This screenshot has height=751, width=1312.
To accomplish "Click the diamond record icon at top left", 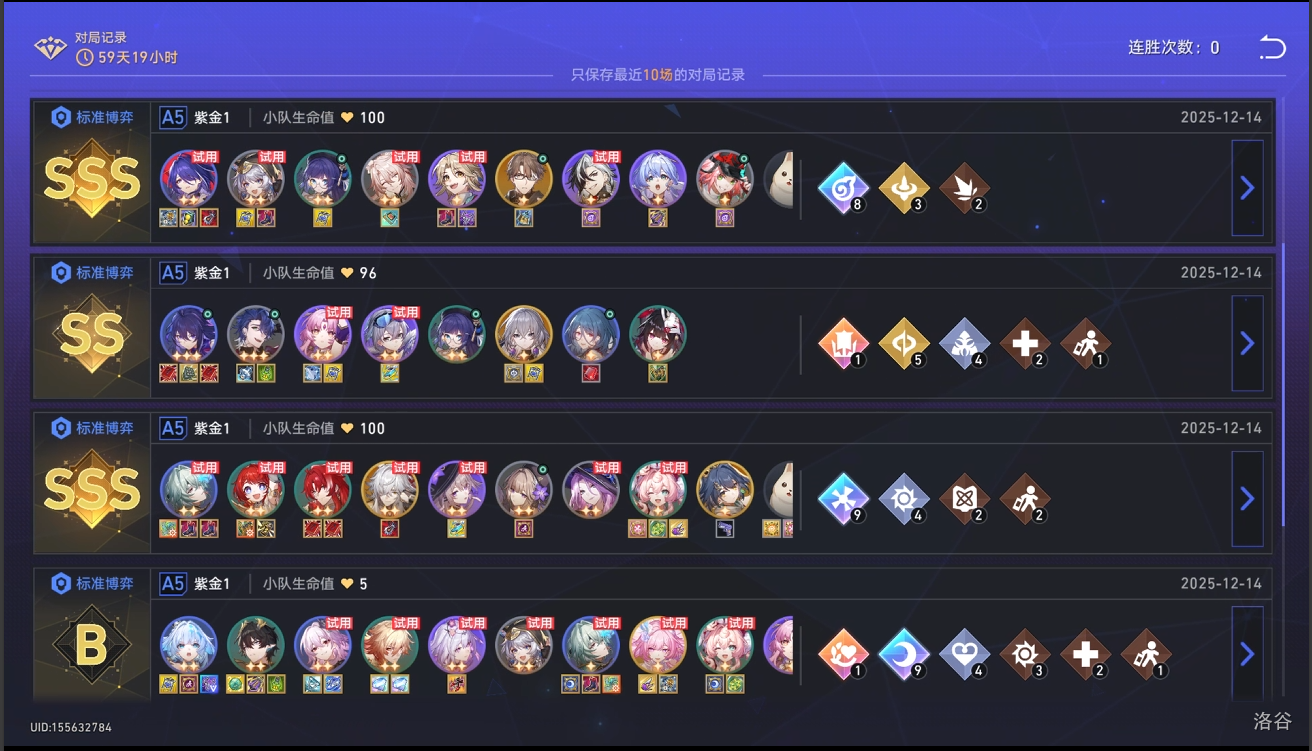I will [50, 47].
